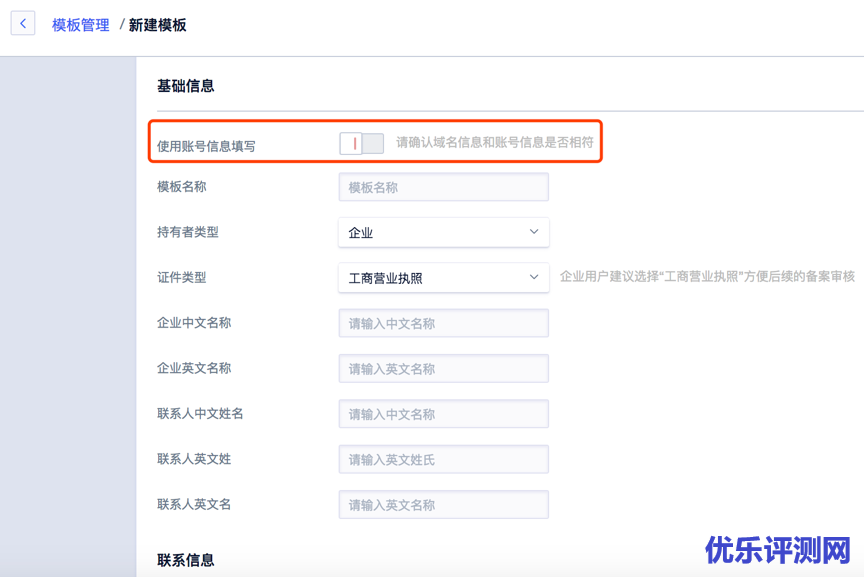The width and height of the screenshot is (864, 577).
Task: Click the 使用账号信息填写 label text
Action: (206, 146)
